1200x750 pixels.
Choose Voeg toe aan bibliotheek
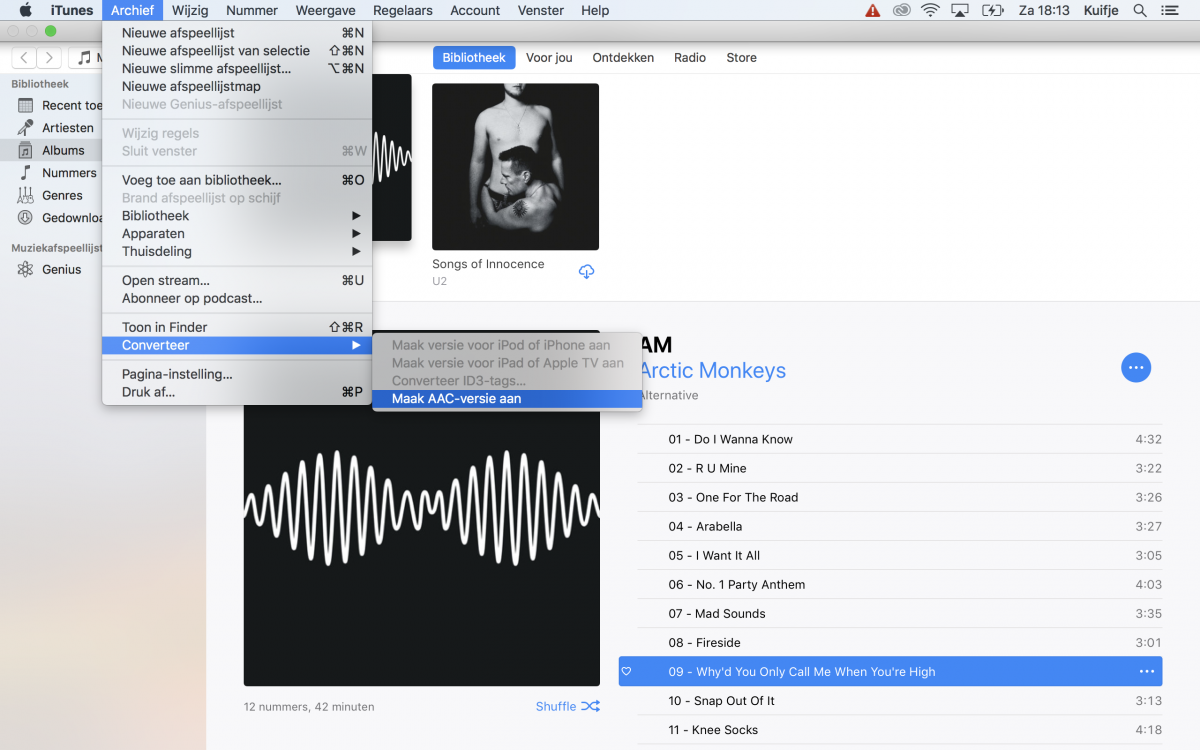(x=237, y=180)
